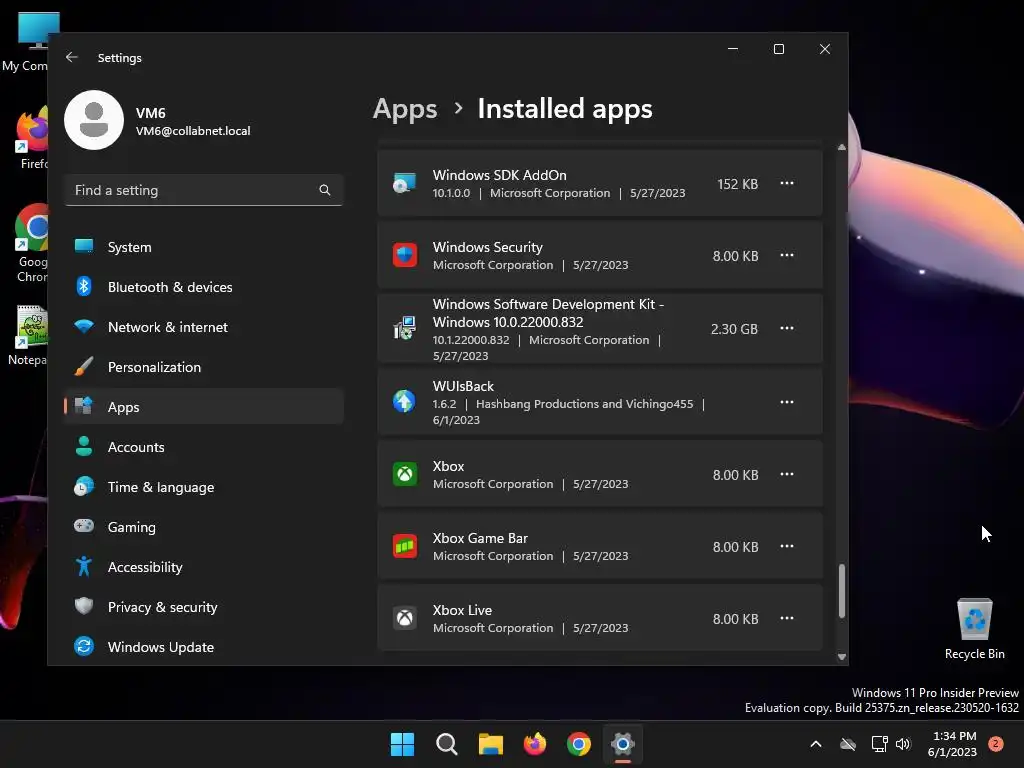This screenshot has width=1024, height=768.
Task: Click the volume speaker tray icon
Action: click(903, 744)
